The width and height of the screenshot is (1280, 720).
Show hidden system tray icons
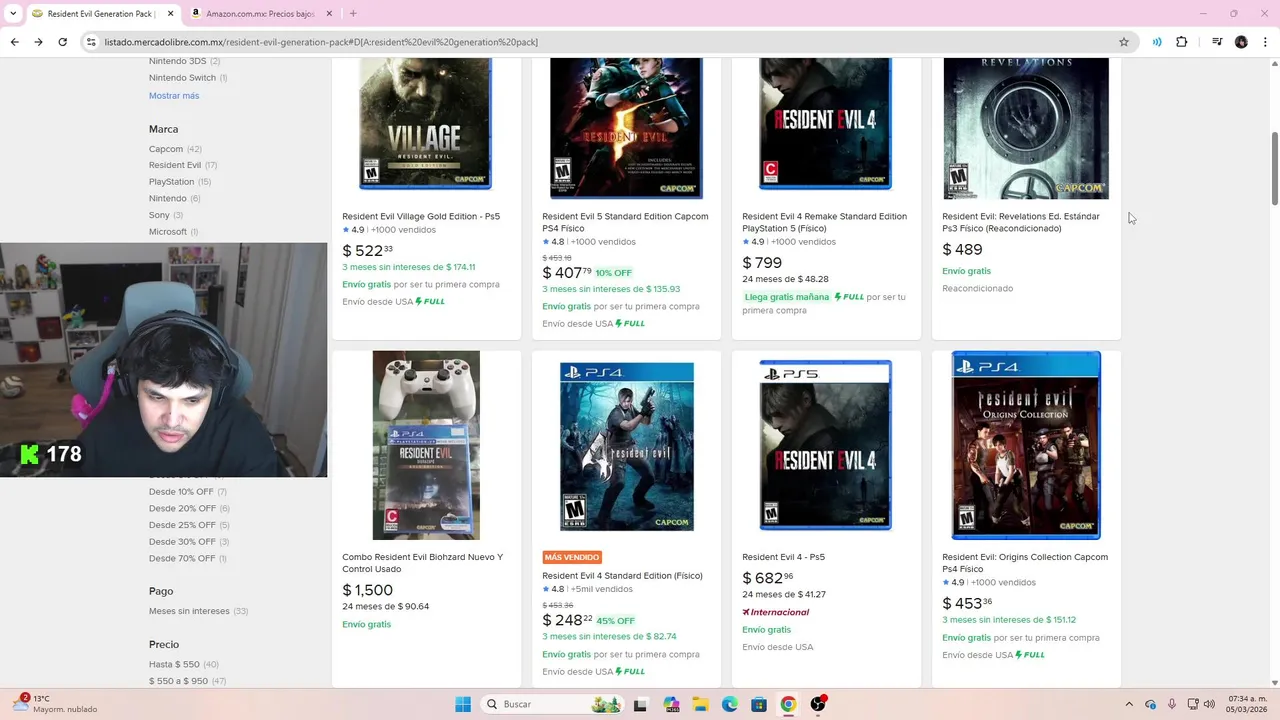pyautogui.click(x=1129, y=704)
